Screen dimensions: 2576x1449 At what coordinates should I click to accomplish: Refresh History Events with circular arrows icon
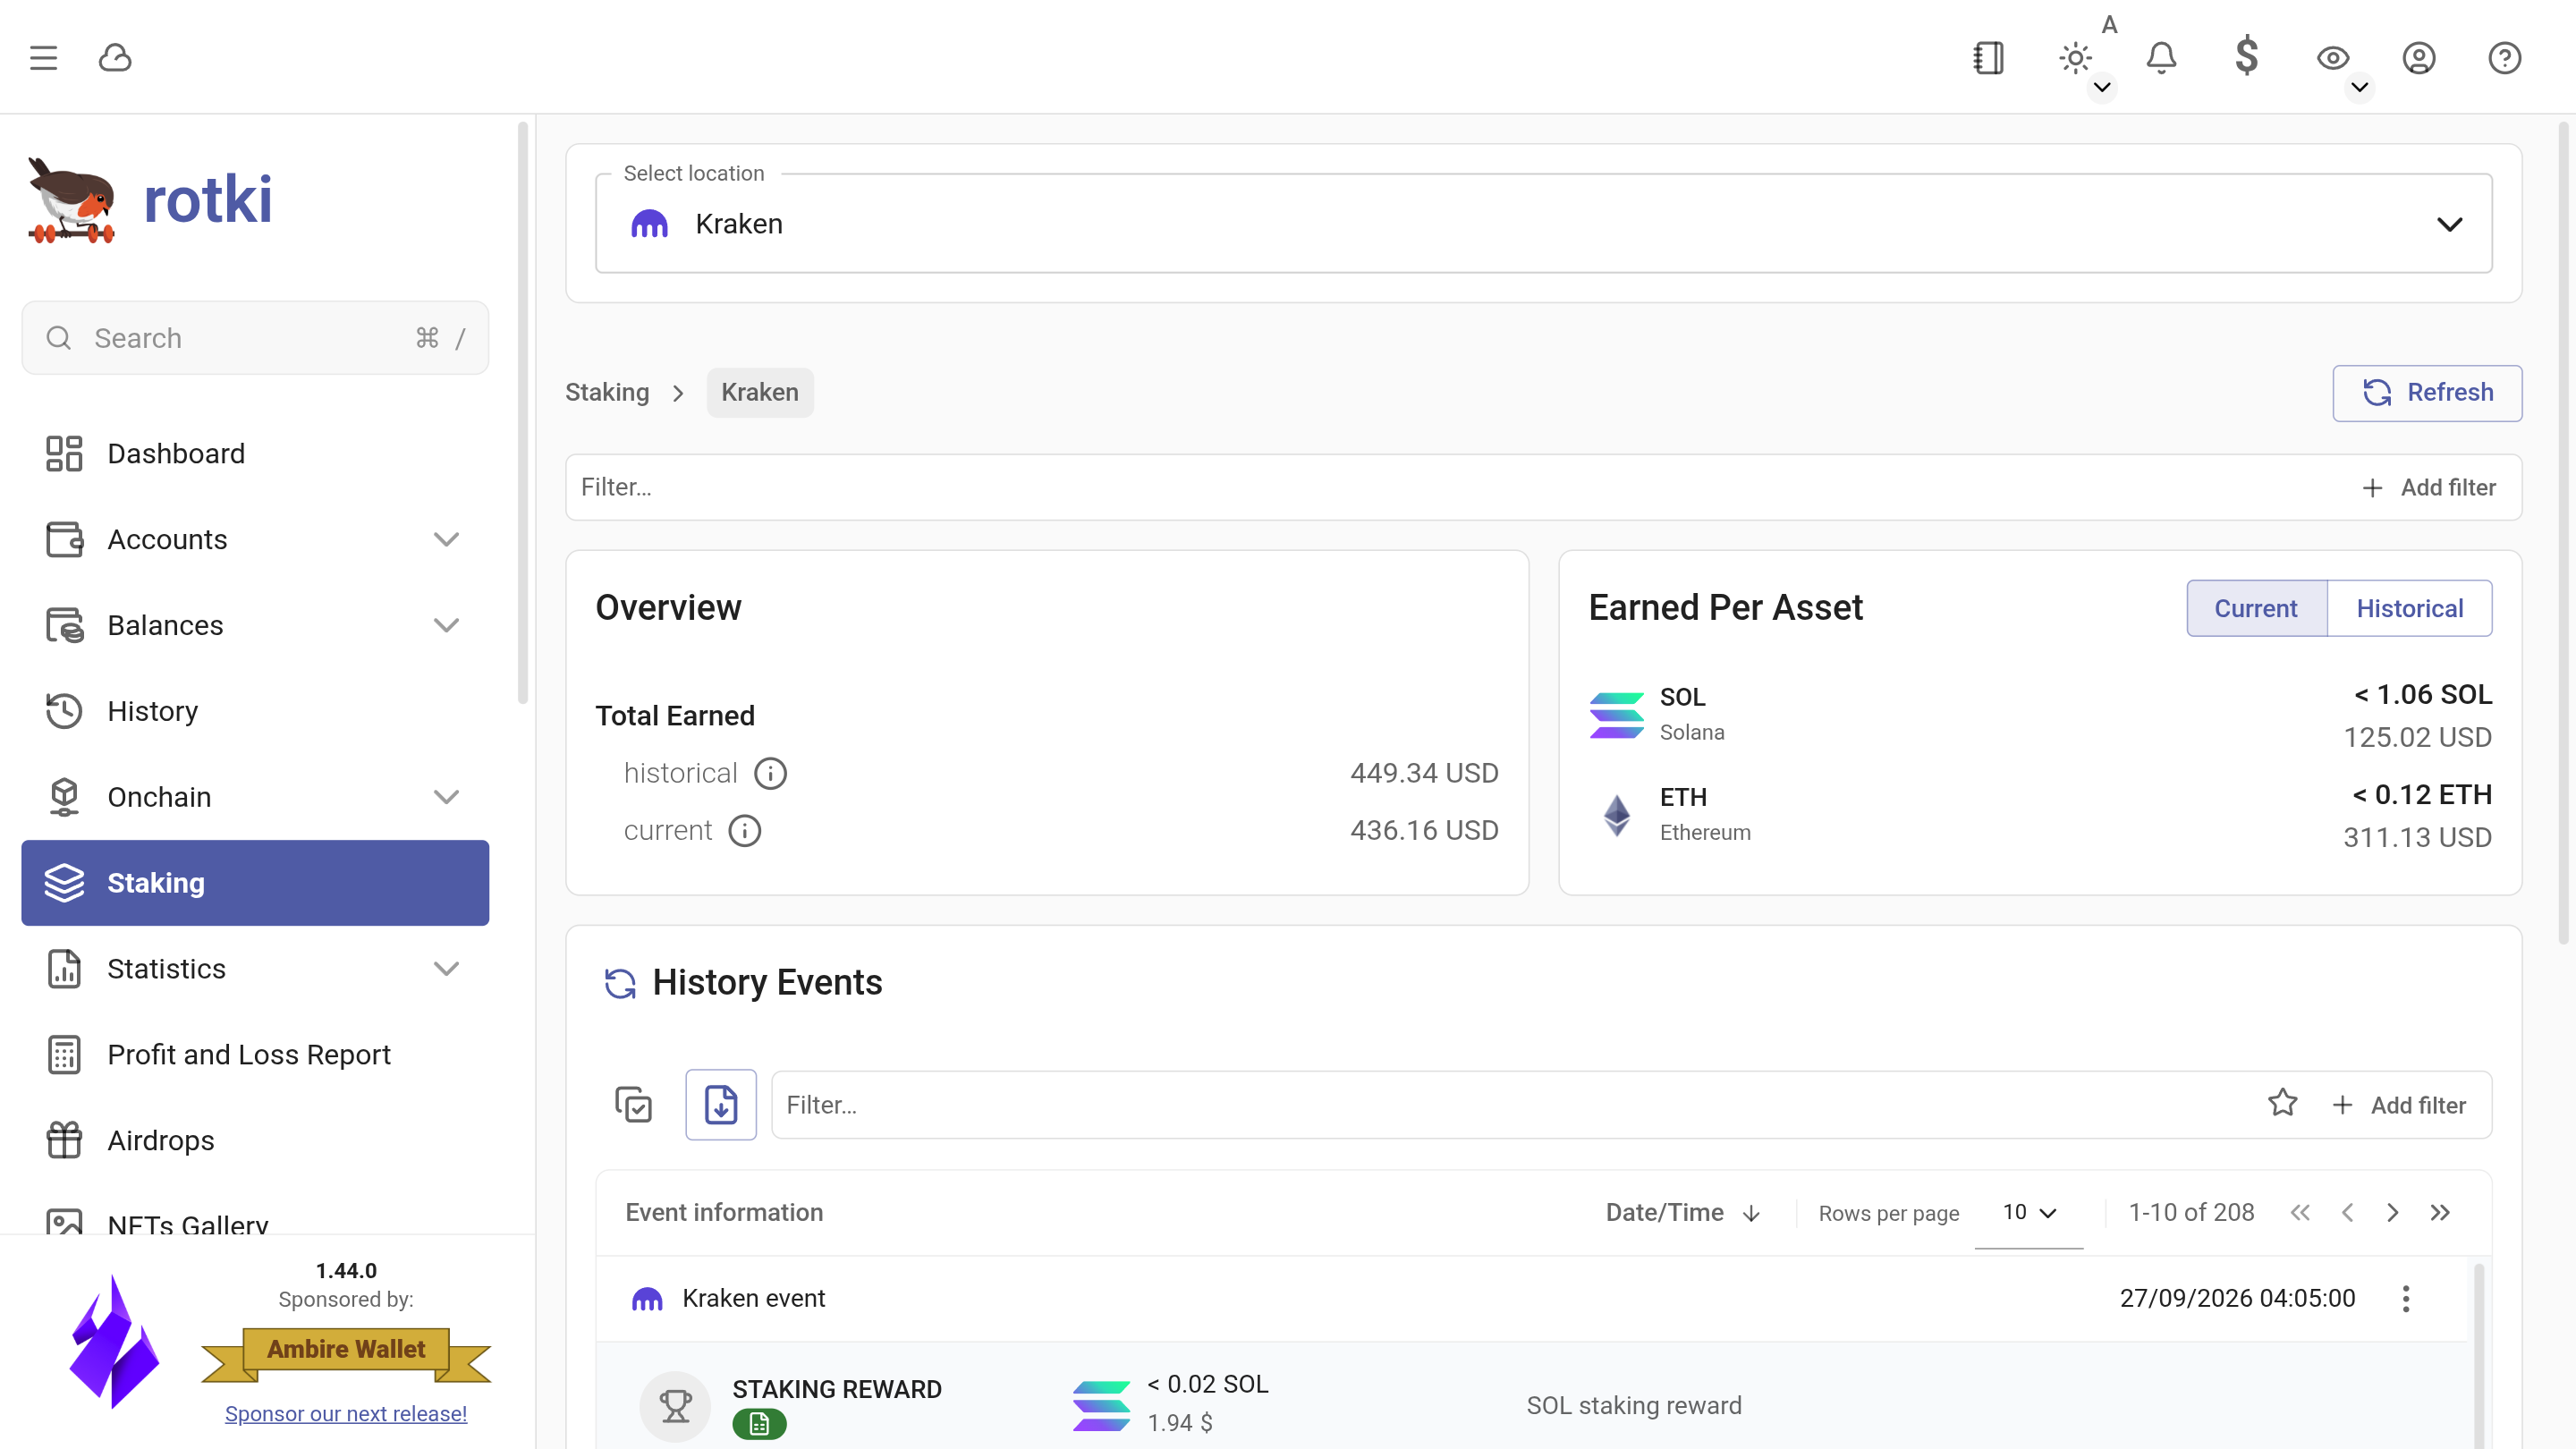point(620,983)
